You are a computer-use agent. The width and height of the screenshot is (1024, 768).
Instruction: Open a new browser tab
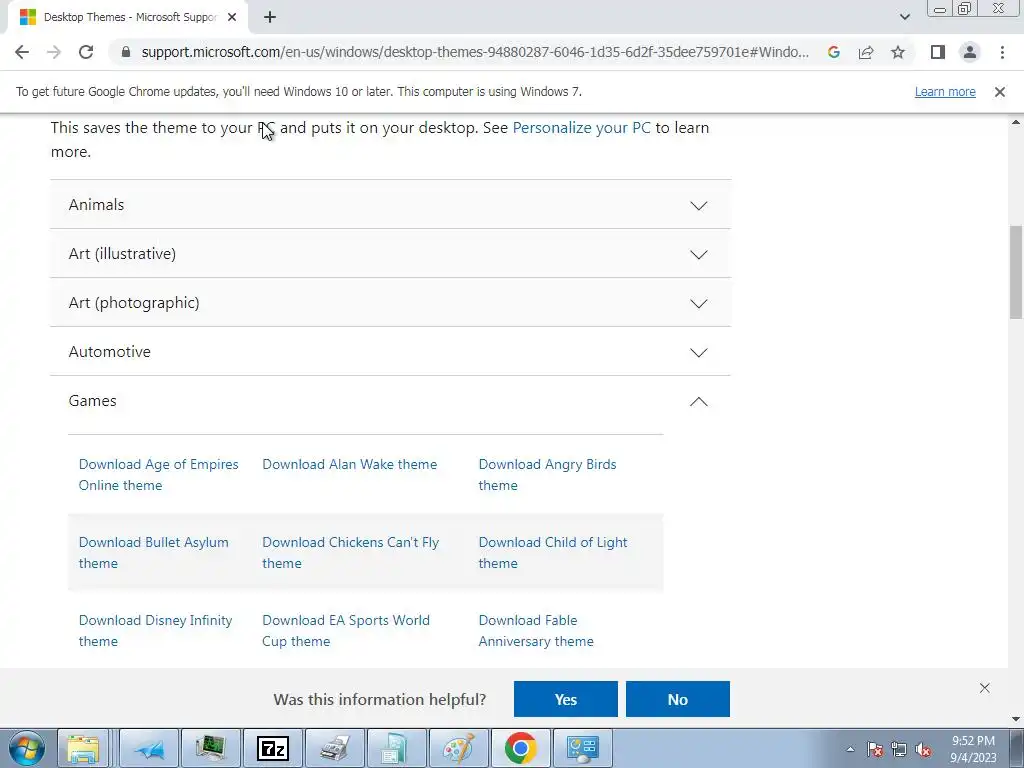tap(270, 18)
